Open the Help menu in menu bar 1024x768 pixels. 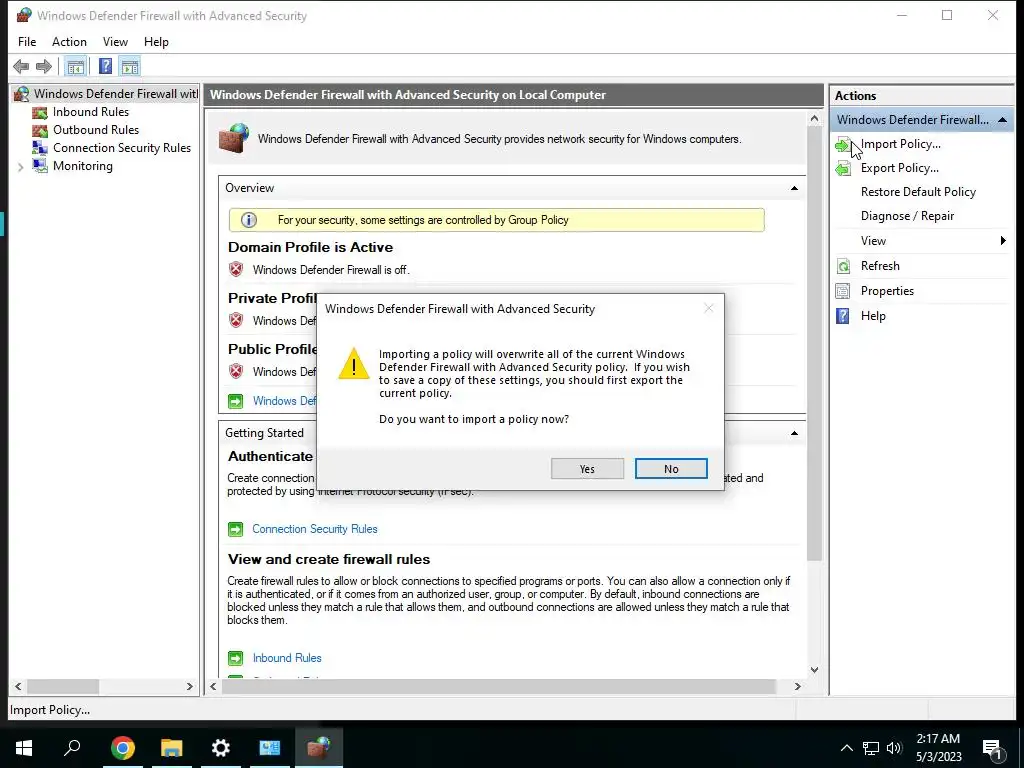156,42
